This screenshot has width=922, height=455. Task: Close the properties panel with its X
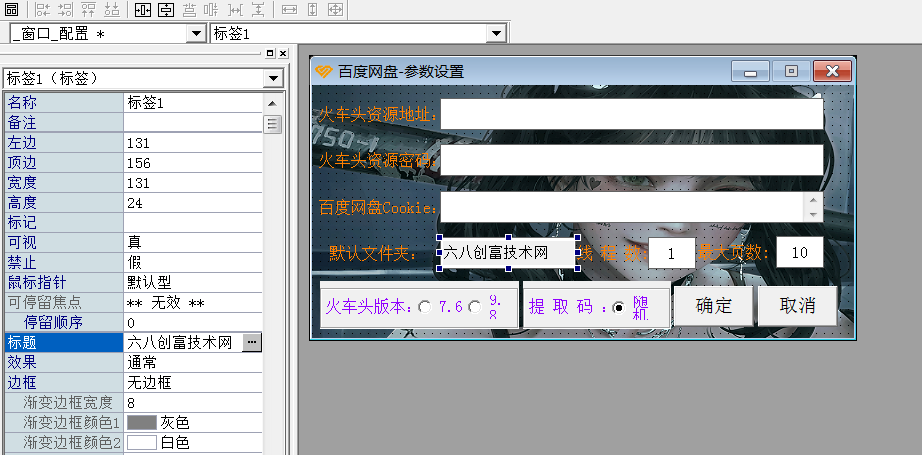283,53
